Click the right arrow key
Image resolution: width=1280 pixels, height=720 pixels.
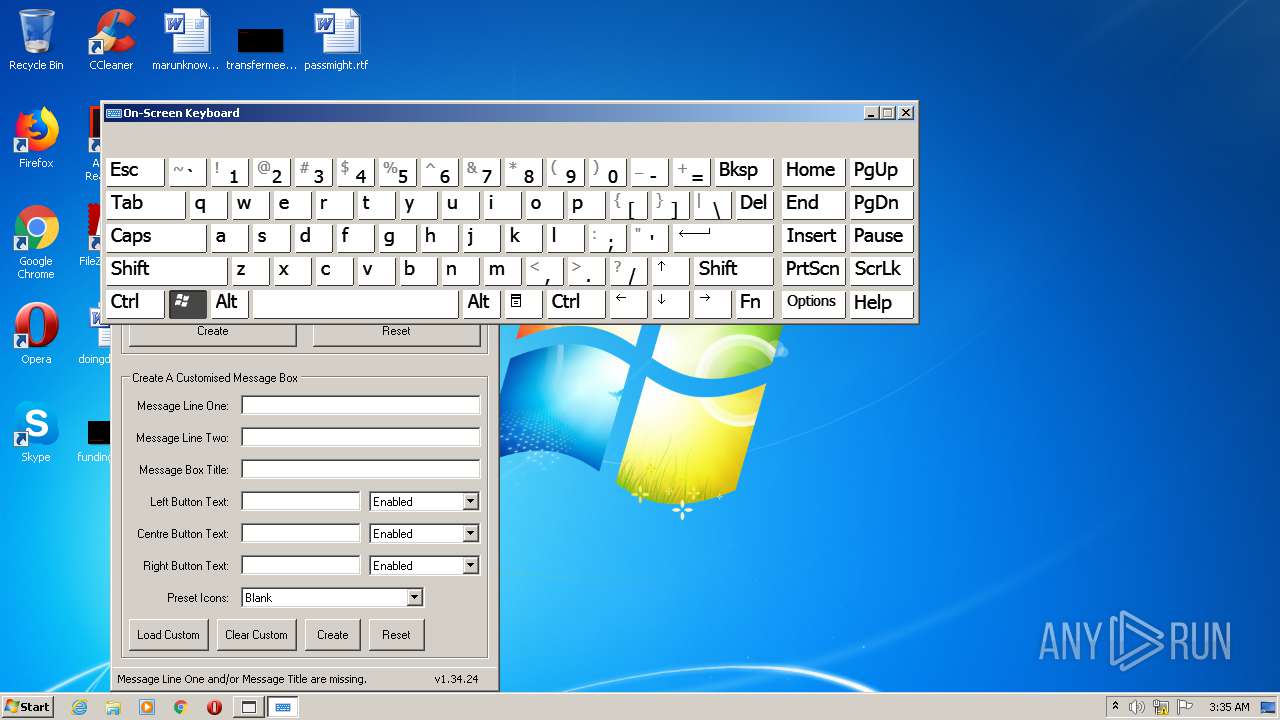tap(711, 303)
